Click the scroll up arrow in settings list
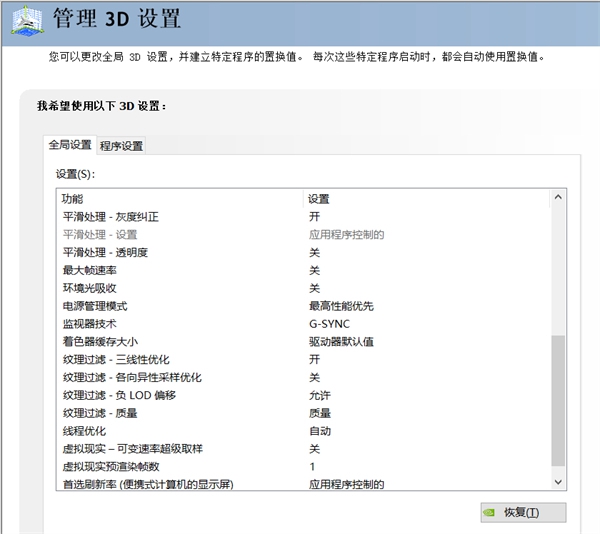Viewport: 600px width, 534px height. click(558, 197)
